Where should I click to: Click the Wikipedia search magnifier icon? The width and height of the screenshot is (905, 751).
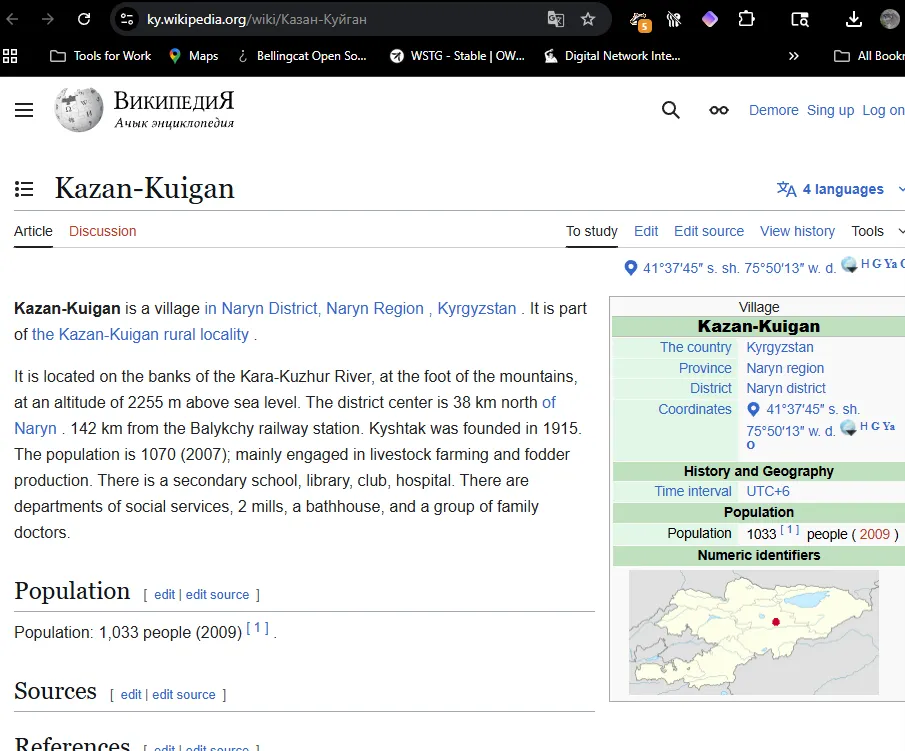tap(671, 110)
